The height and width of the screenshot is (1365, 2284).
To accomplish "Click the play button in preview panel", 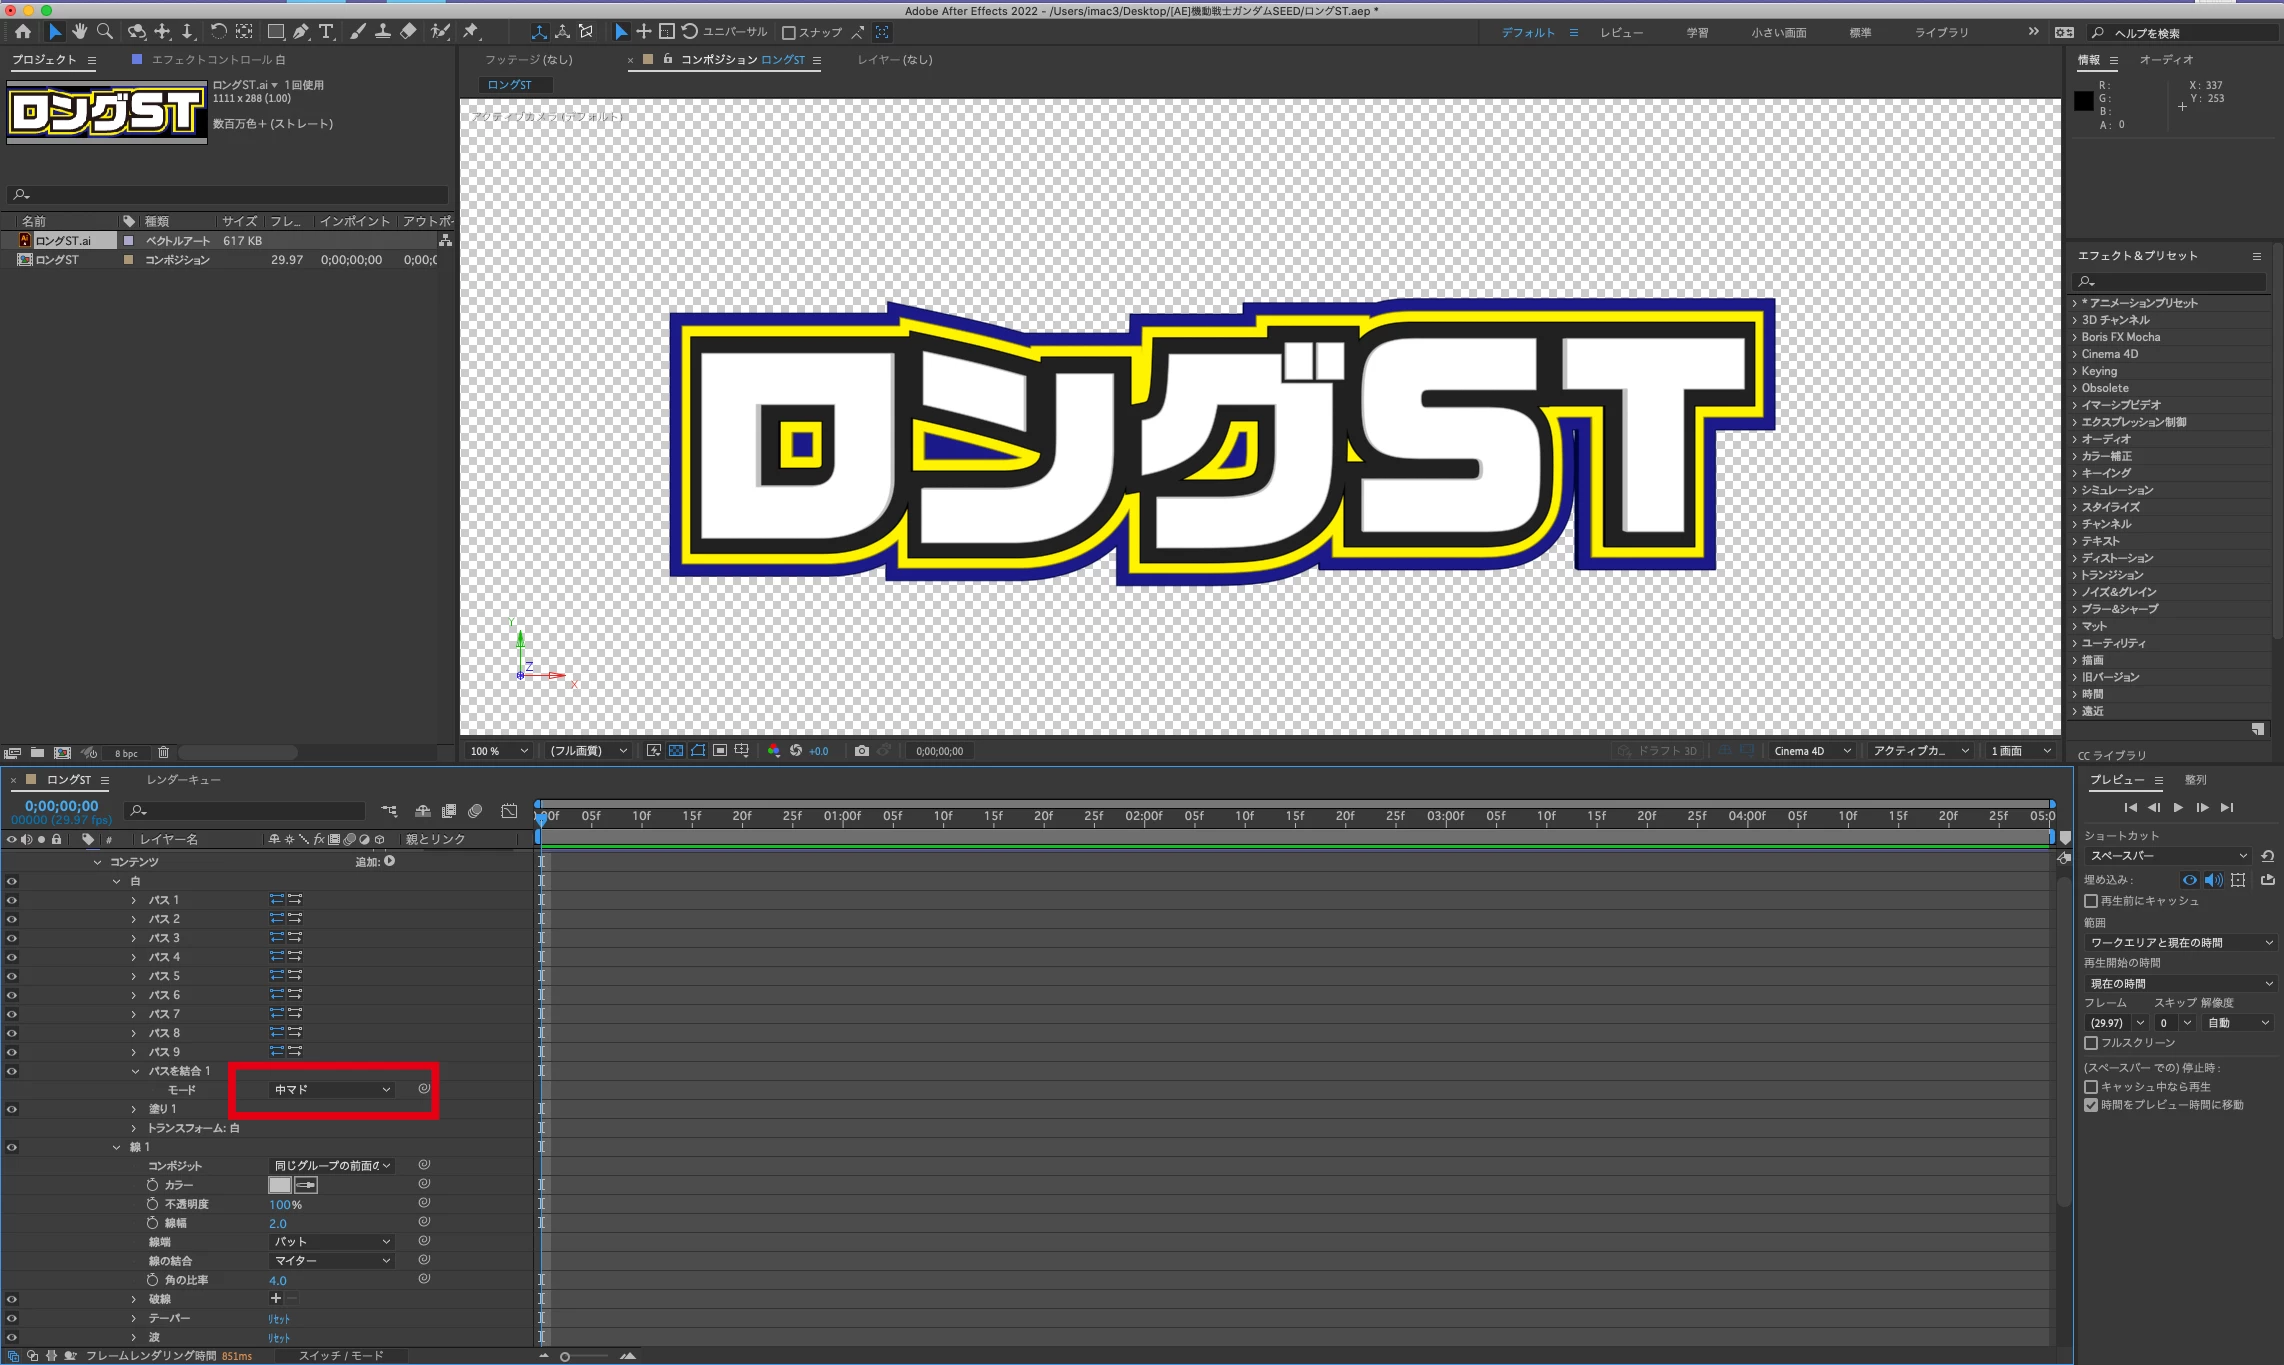I will click(2178, 808).
